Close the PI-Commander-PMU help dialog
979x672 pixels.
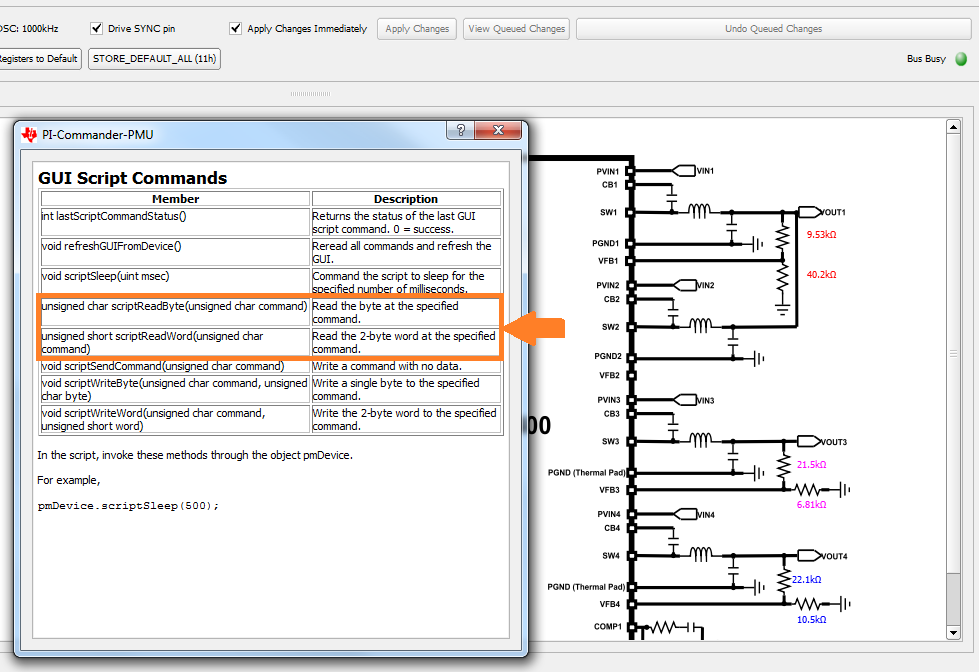click(499, 132)
